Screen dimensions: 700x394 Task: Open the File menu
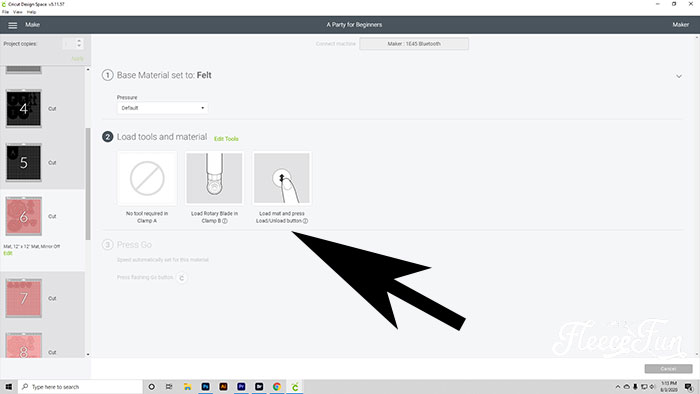(x=5, y=12)
